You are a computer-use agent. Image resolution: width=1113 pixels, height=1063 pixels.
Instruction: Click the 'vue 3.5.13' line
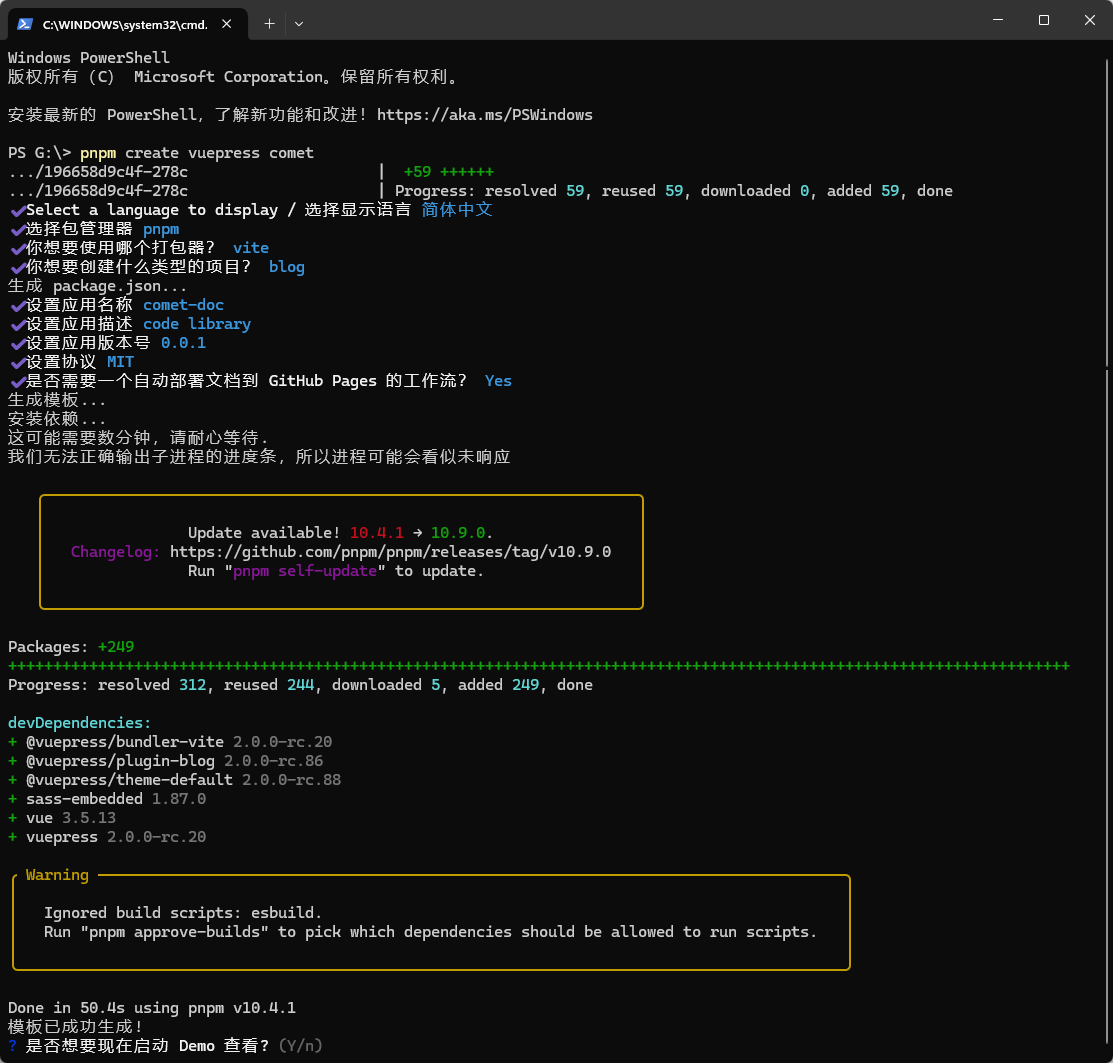pyautogui.click(x=62, y=818)
